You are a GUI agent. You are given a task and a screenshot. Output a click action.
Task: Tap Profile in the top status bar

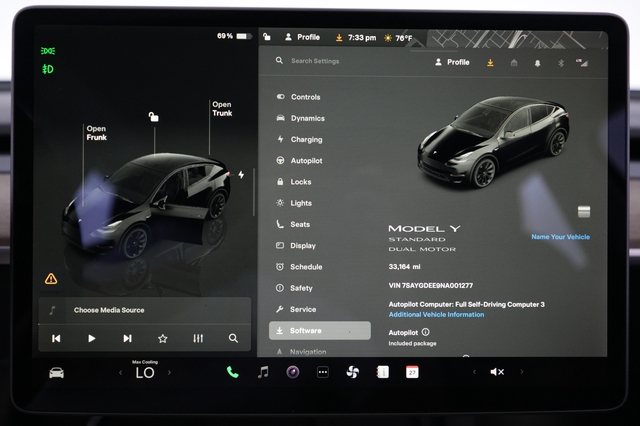(x=302, y=37)
